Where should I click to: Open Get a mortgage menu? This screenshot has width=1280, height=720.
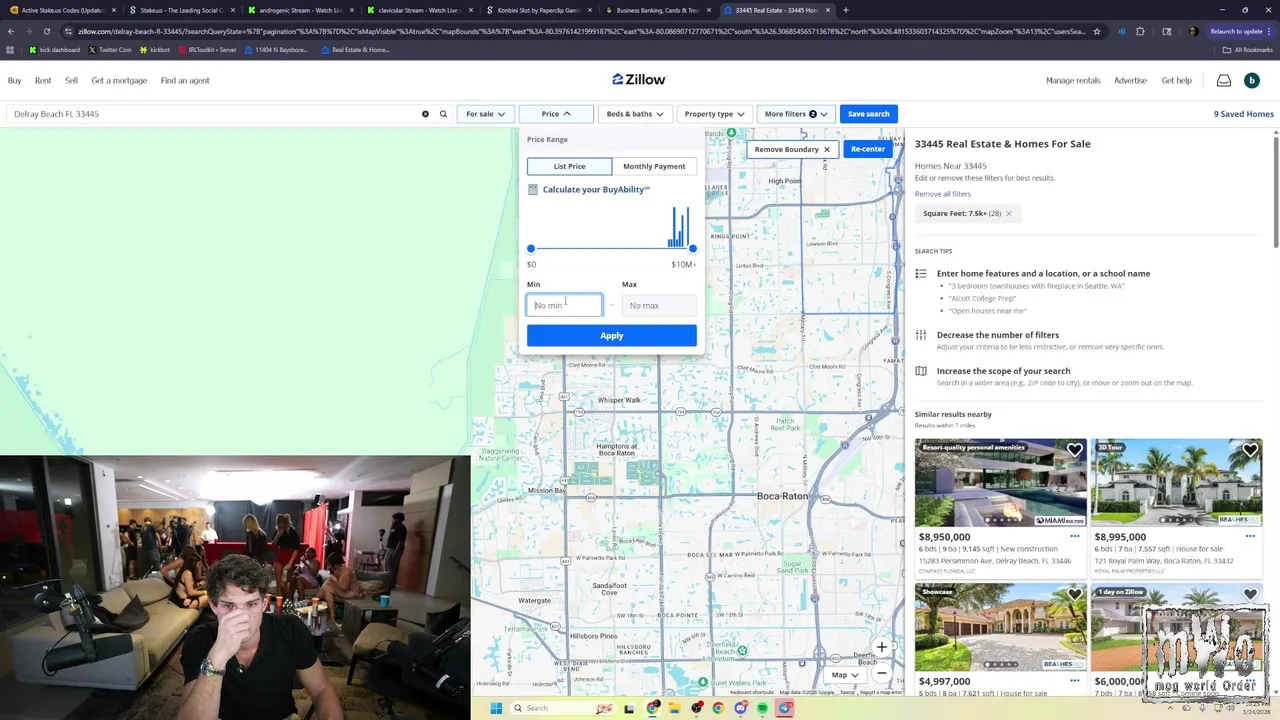[119, 80]
